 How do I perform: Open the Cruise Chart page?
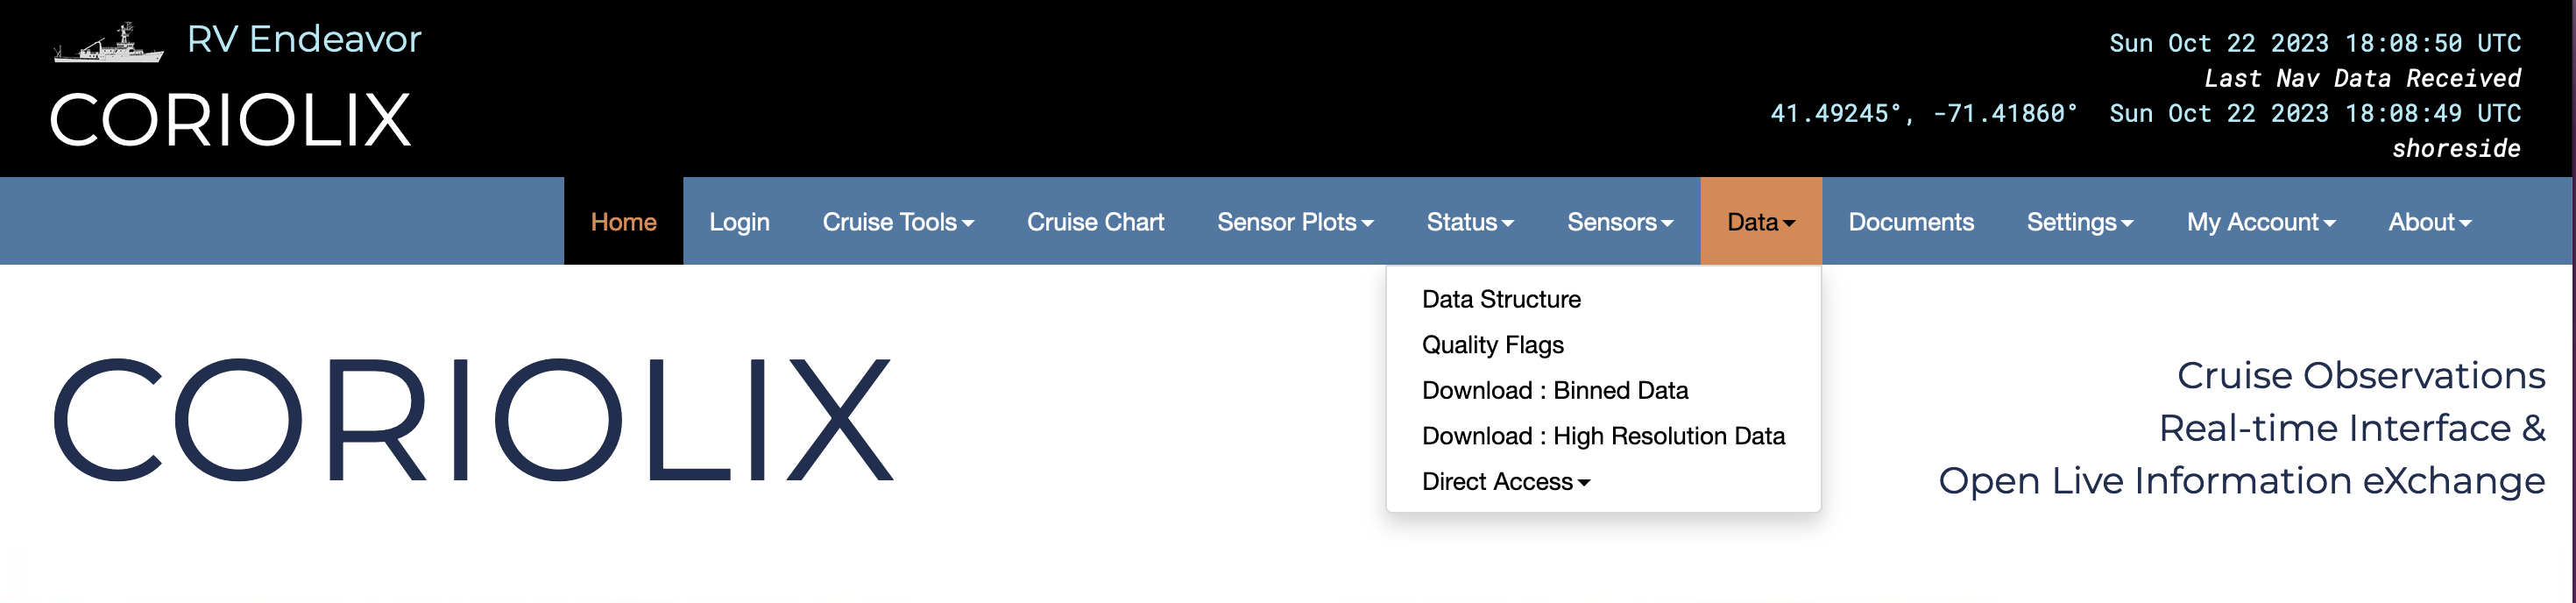1095,222
